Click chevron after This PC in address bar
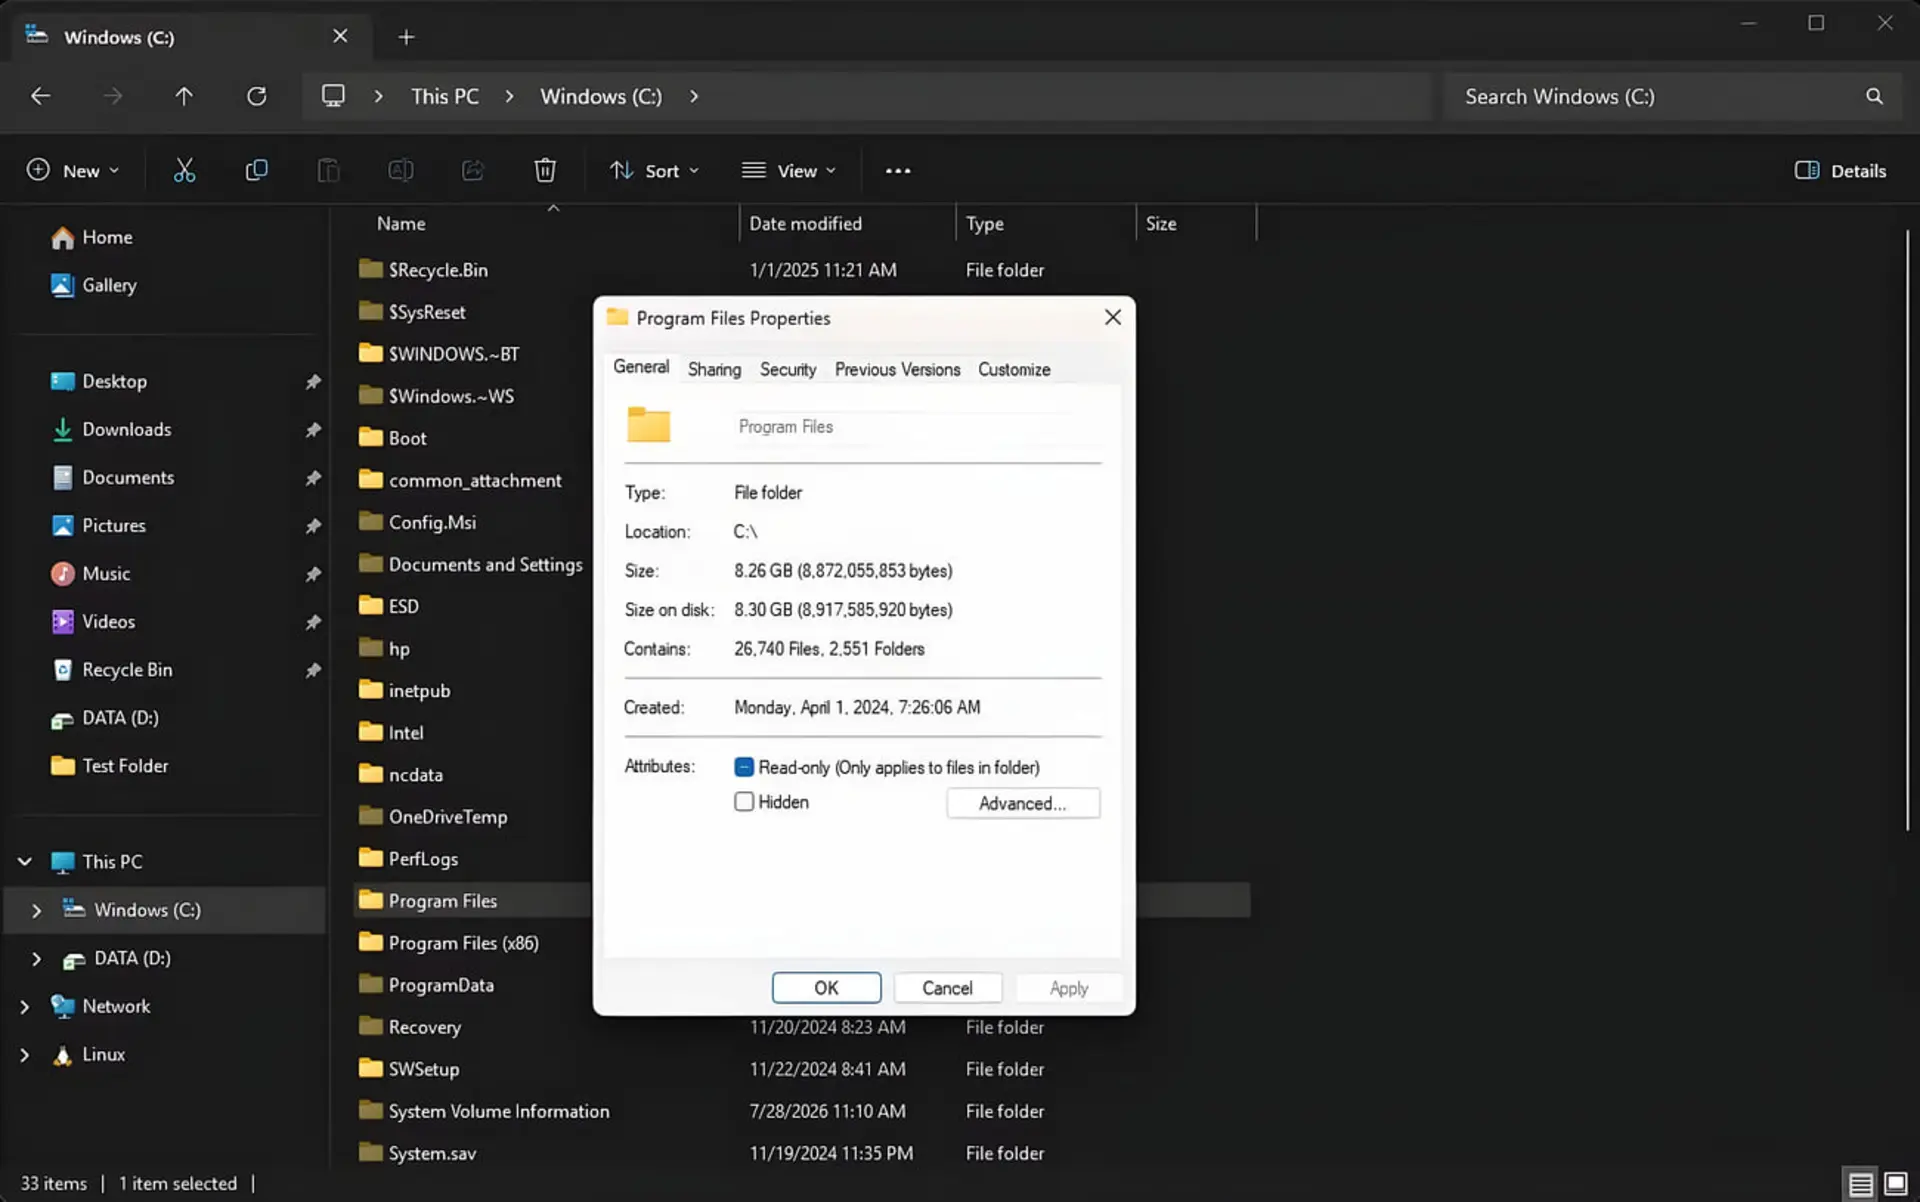 click(x=510, y=96)
